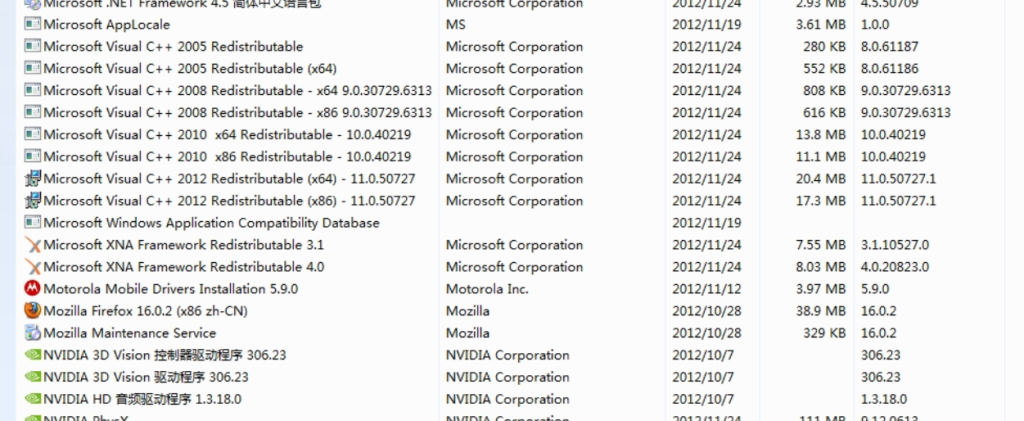Click size 20.4 MB value
Image resolution: width=1024 pixels, height=421 pixels.
pos(821,179)
